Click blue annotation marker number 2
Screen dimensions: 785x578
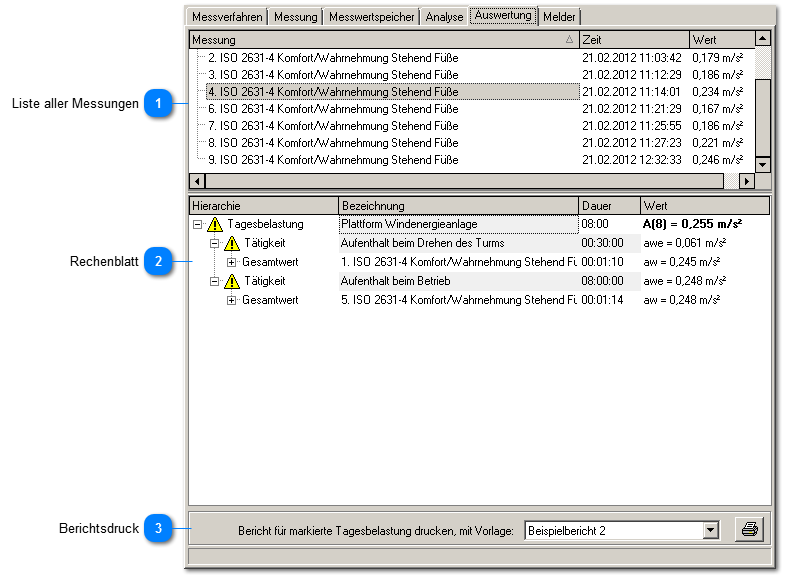point(157,262)
